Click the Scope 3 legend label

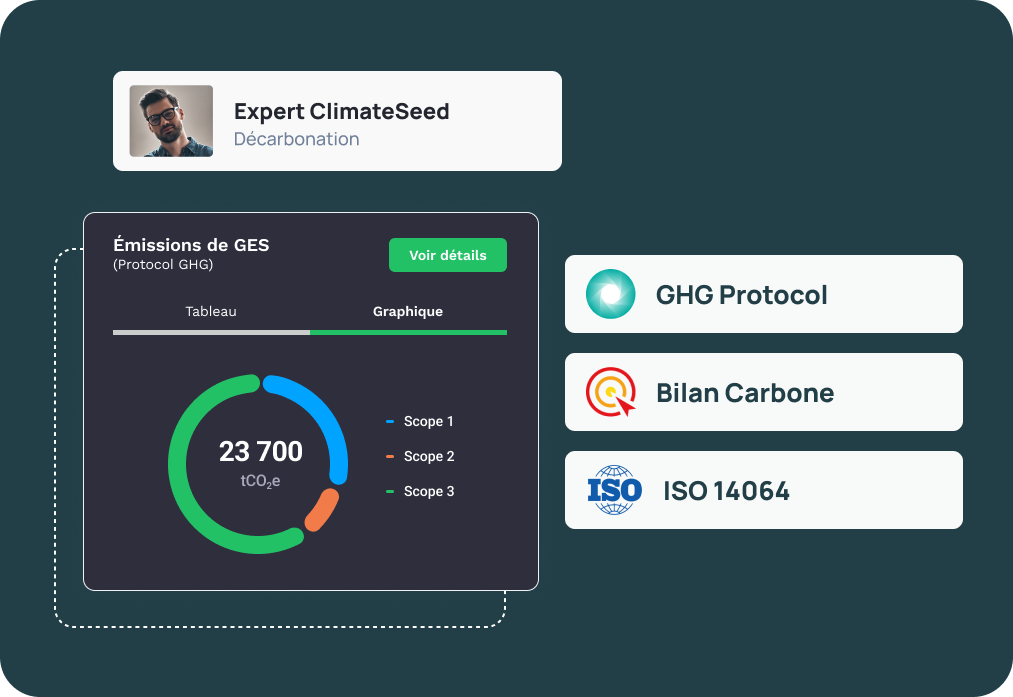click(x=429, y=491)
